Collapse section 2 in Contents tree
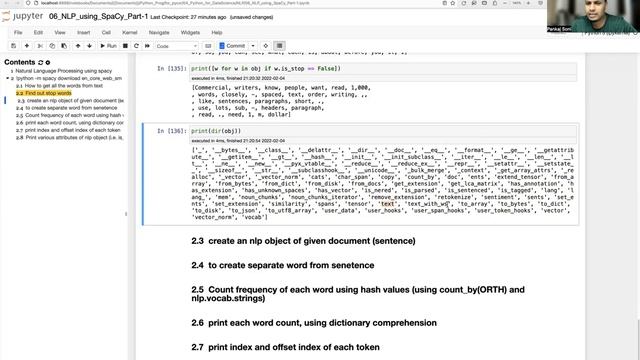The width and height of the screenshot is (640, 360). [x=7, y=78]
